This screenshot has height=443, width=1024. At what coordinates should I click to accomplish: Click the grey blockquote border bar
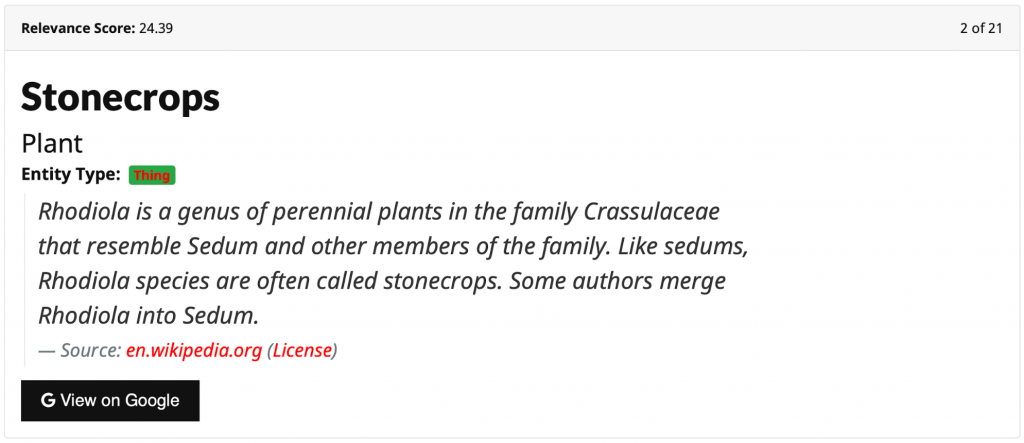(24, 280)
